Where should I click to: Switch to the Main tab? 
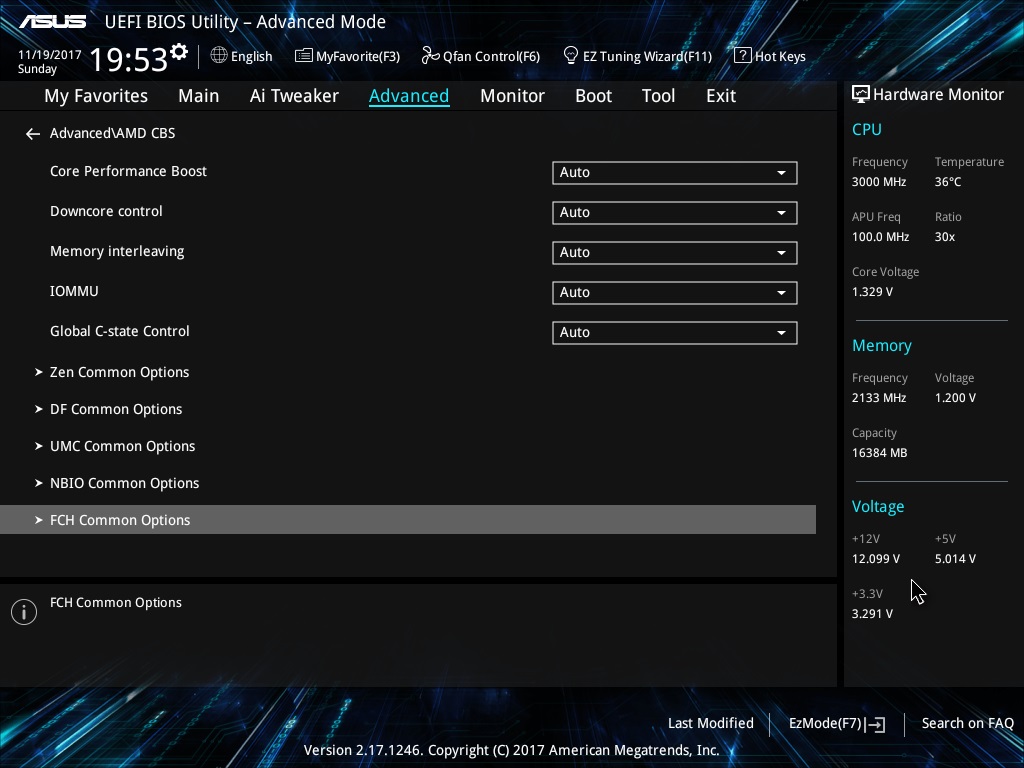(x=199, y=96)
